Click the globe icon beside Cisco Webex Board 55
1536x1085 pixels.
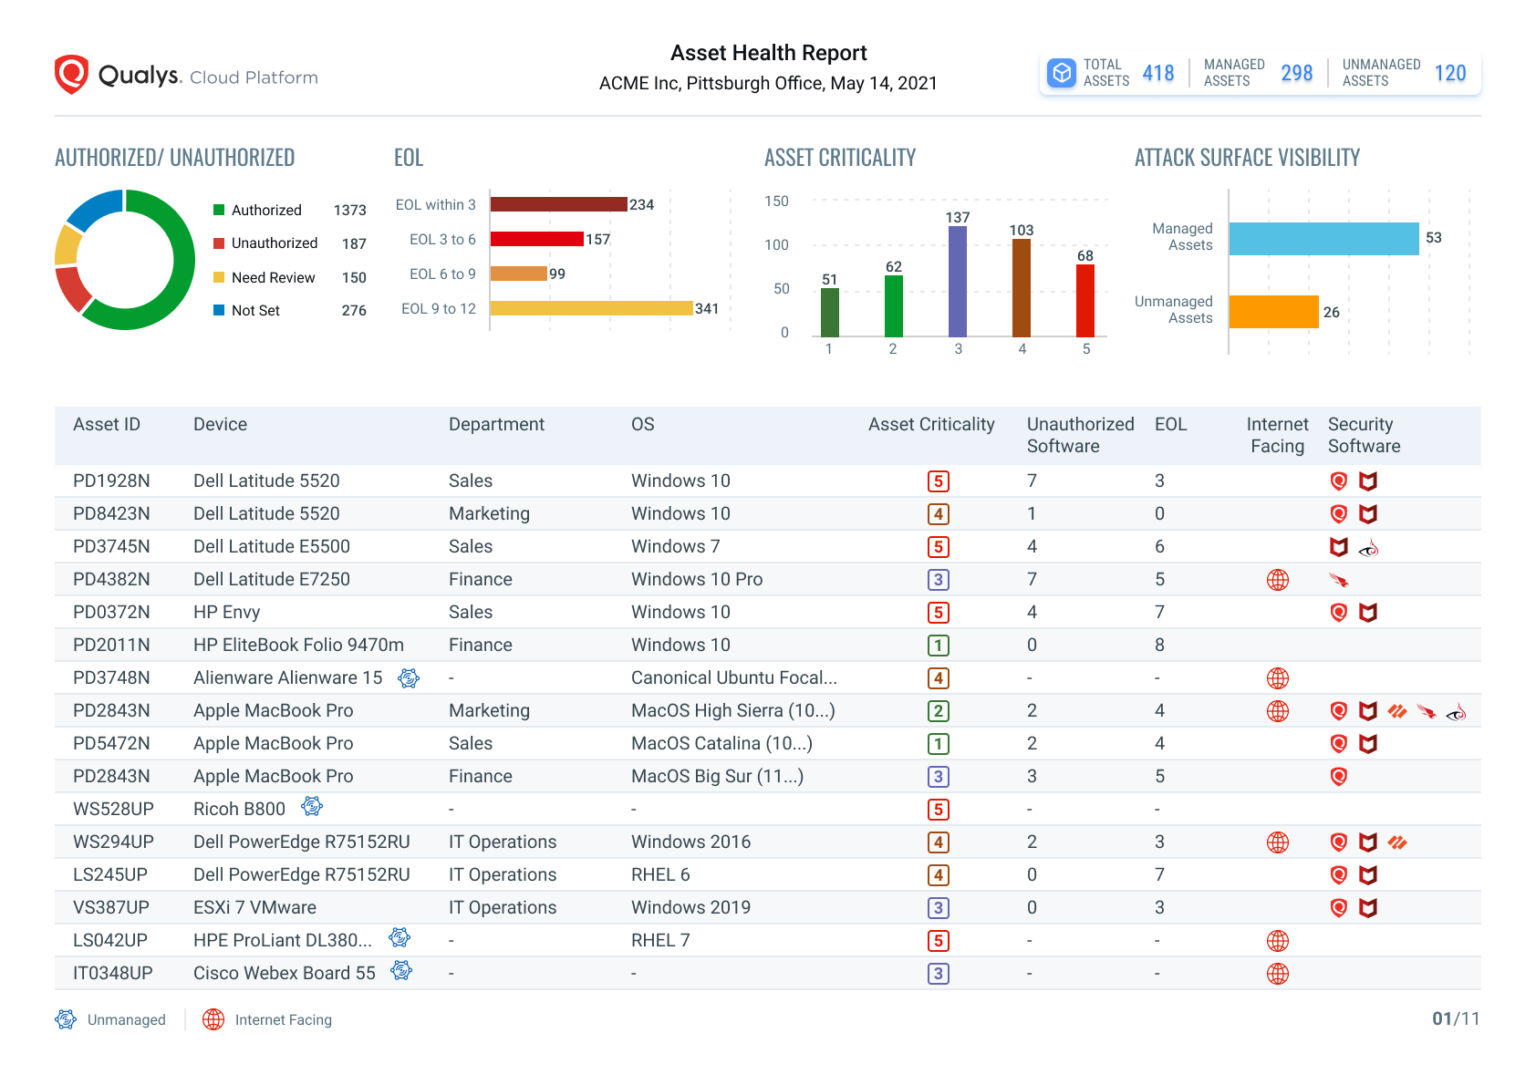pos(1277,973)
